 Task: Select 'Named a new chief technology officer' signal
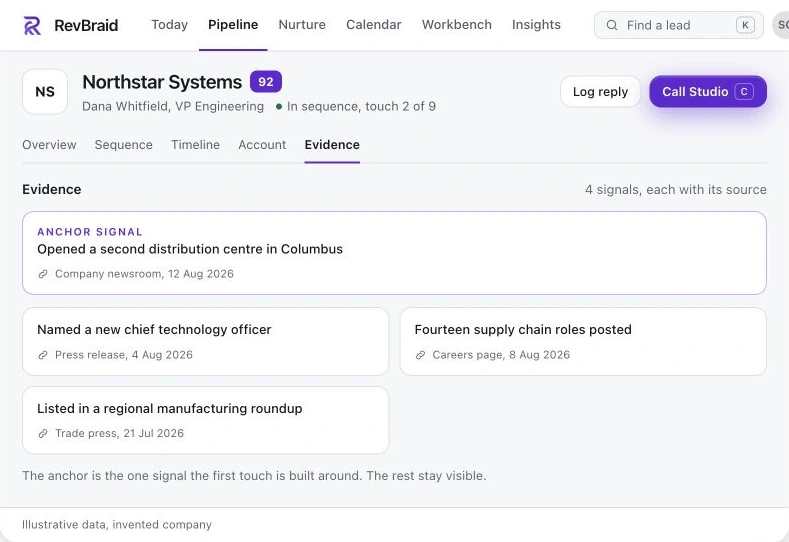(x=154, y=330)
